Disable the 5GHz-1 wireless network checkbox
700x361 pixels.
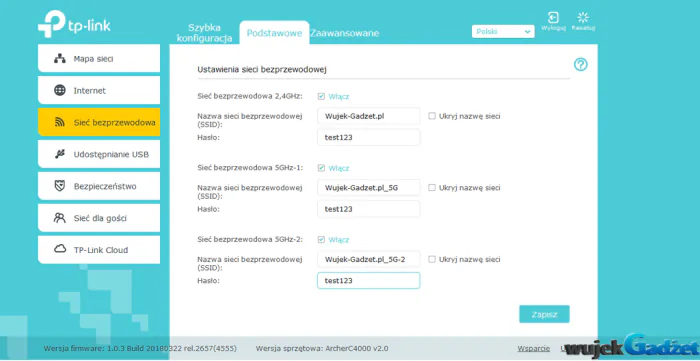[x=321, y=168]
